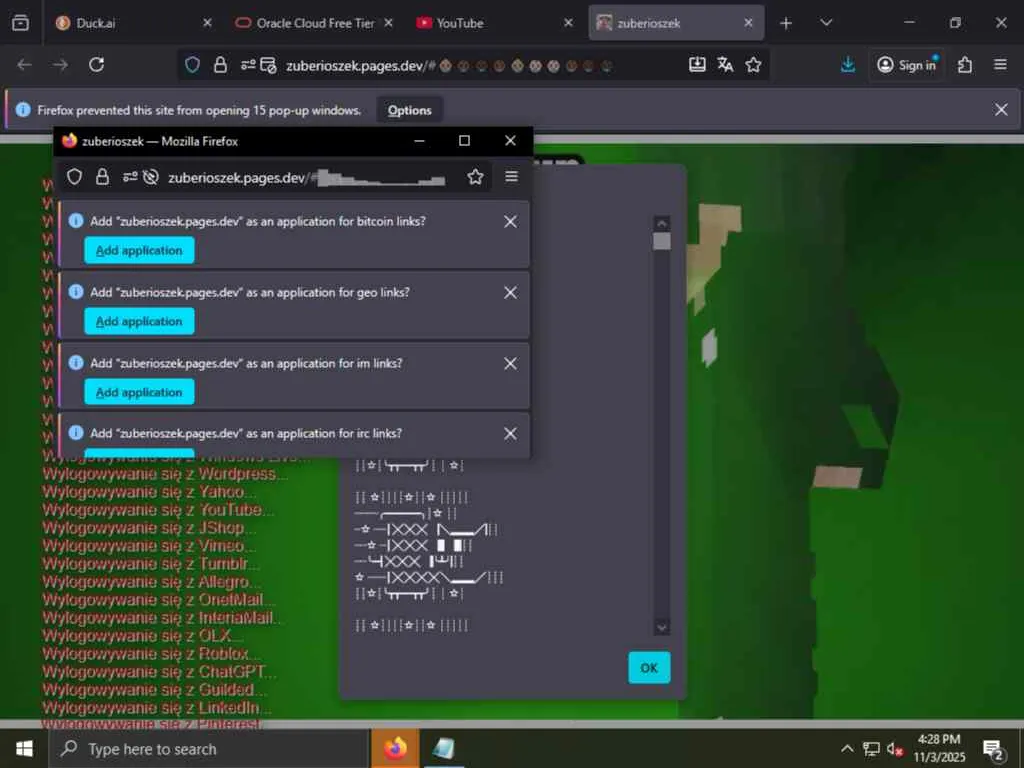Open the Windows Start menu

(24, 748)
